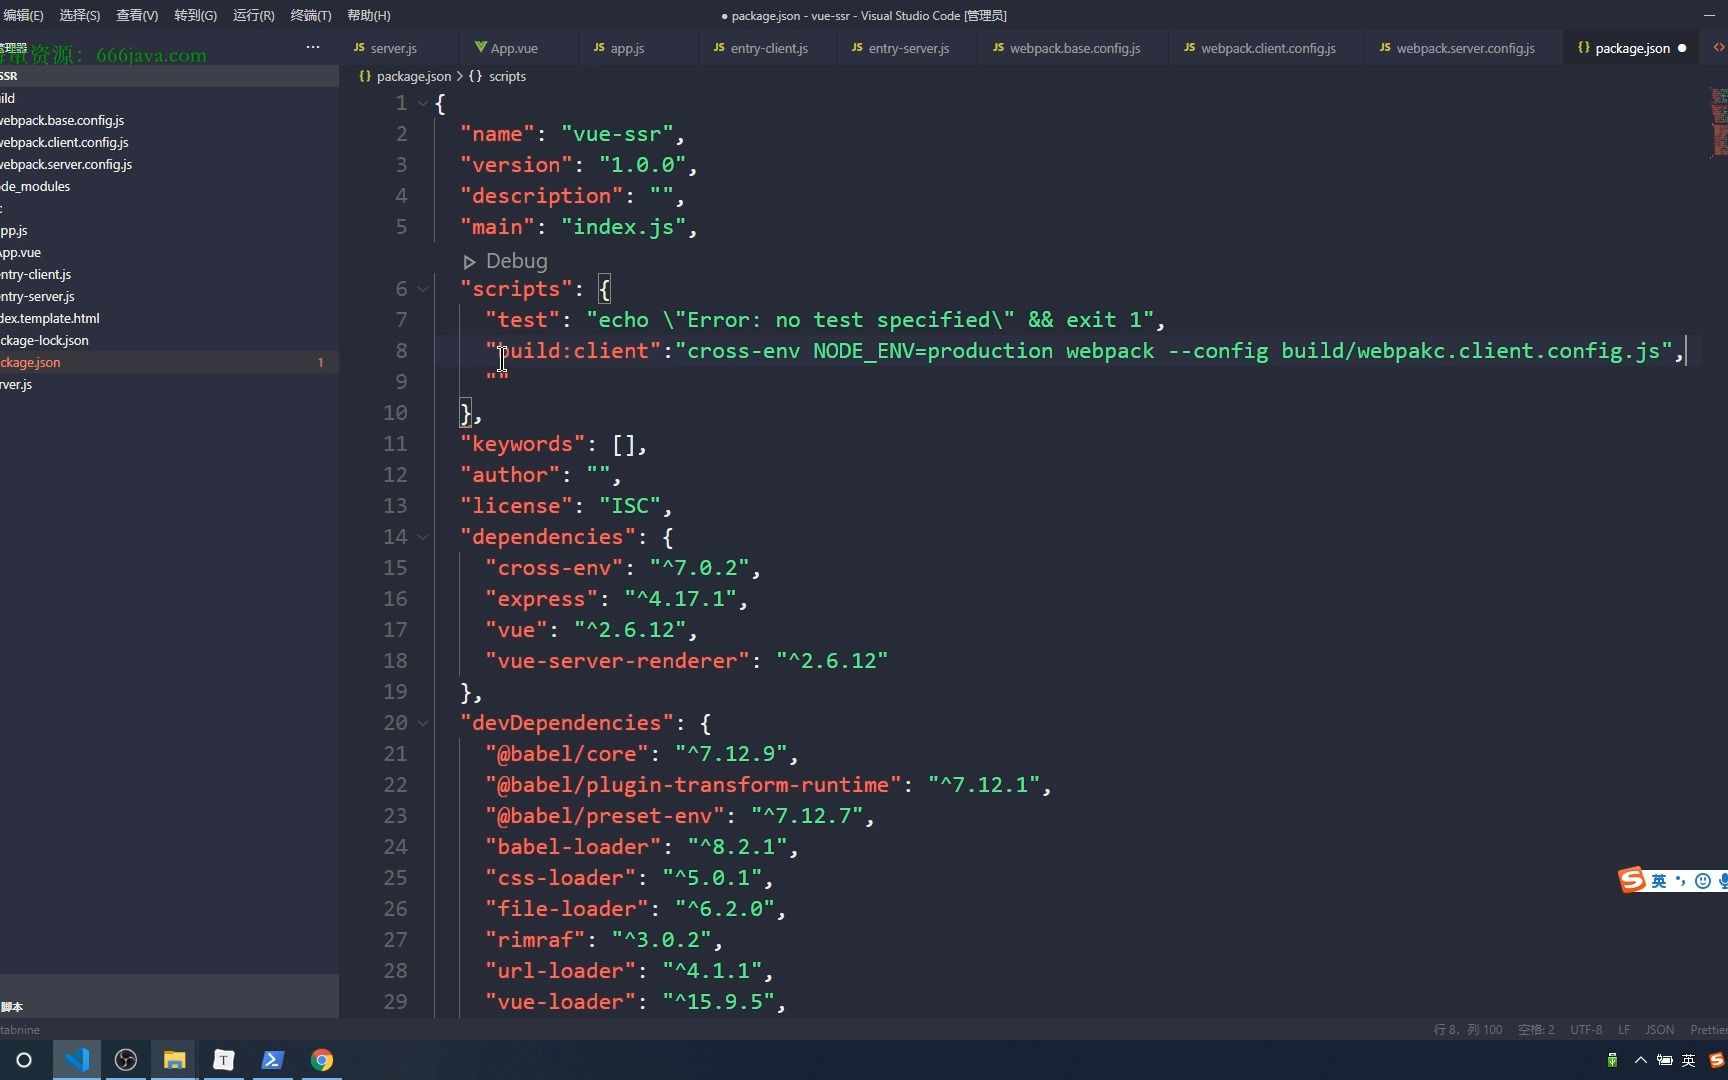Open Sogou emoji smiley icon
This screenshot has height=1080, width=1728.
[x=1703, y=881]
